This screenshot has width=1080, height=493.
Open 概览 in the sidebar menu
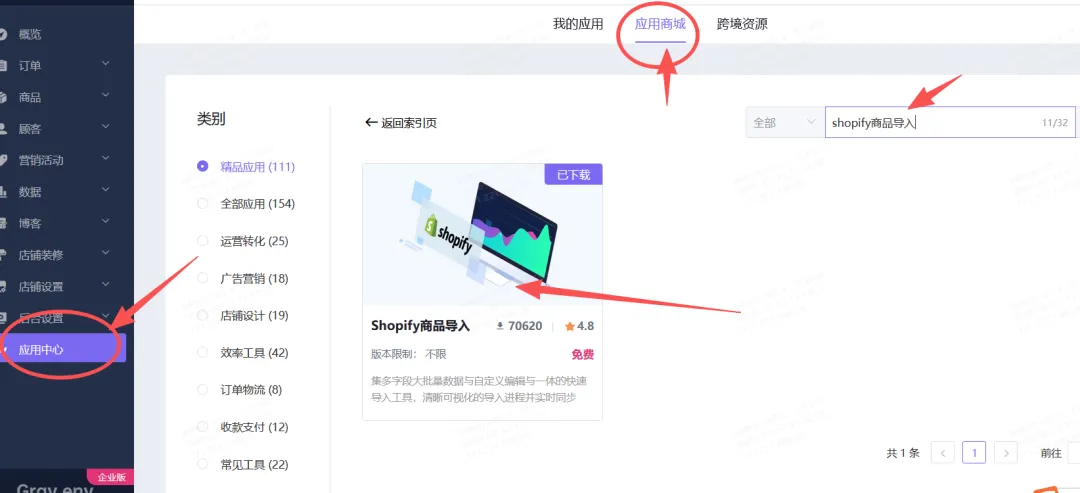[30, 34]
